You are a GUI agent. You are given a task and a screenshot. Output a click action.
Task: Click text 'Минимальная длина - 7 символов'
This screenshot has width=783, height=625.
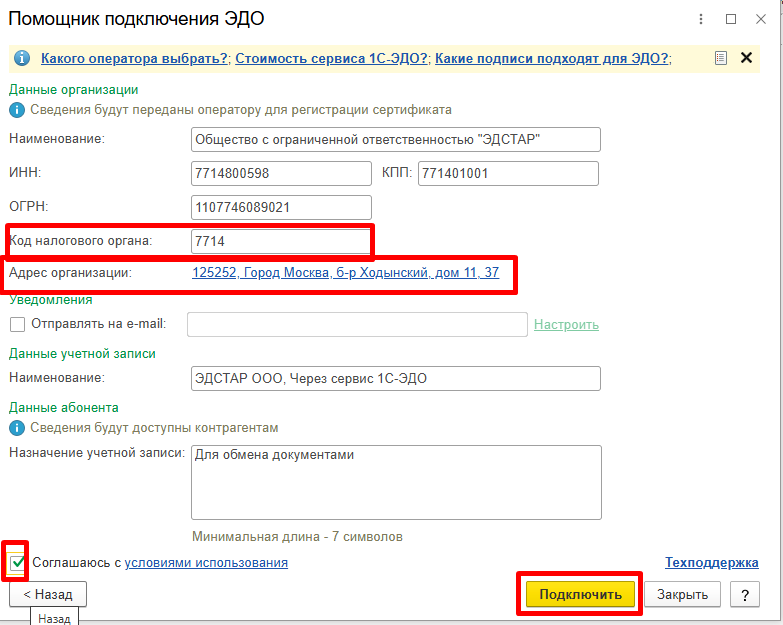297,537
